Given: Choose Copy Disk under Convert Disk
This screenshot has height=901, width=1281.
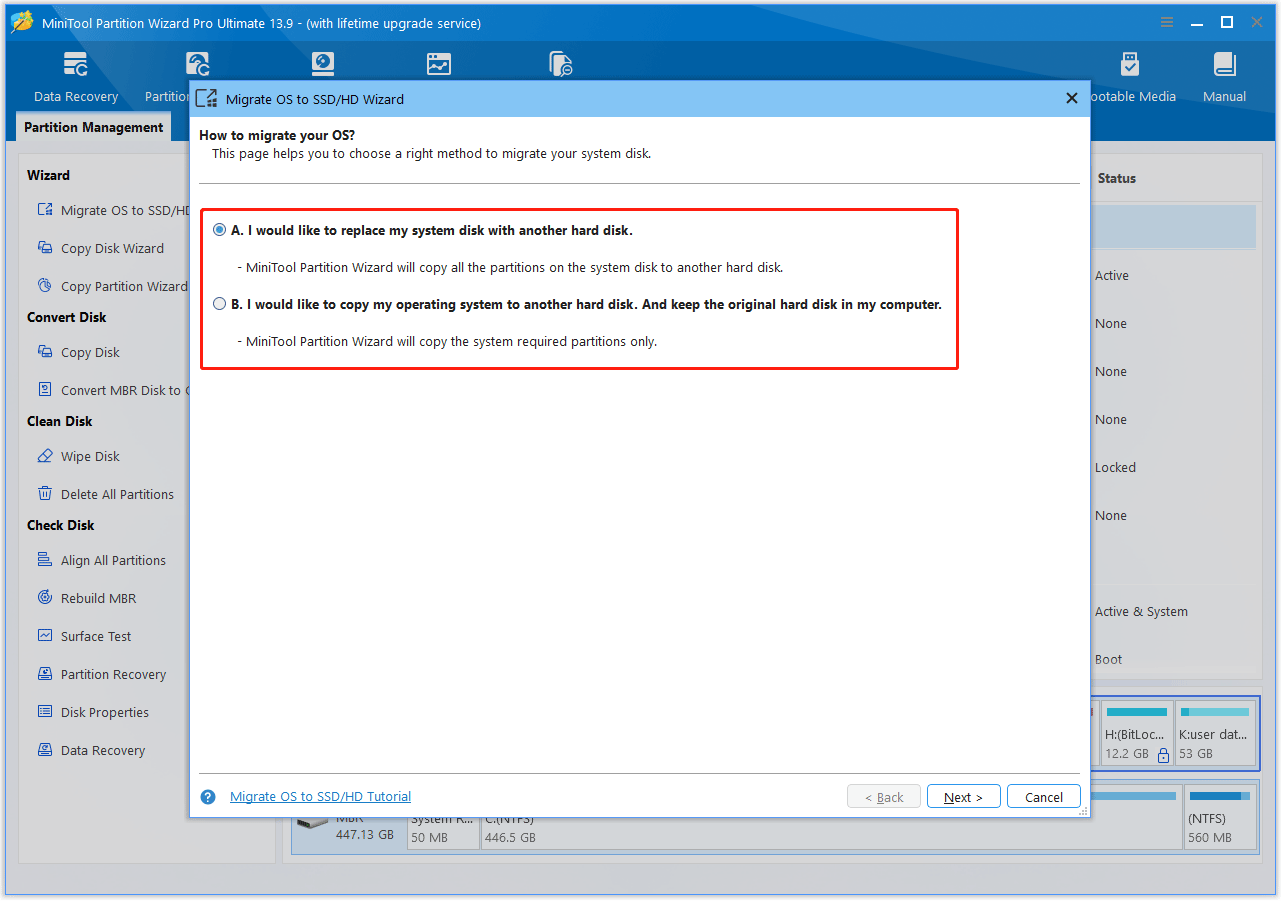Looking at the screenshot, I should [x=79, y=352].
